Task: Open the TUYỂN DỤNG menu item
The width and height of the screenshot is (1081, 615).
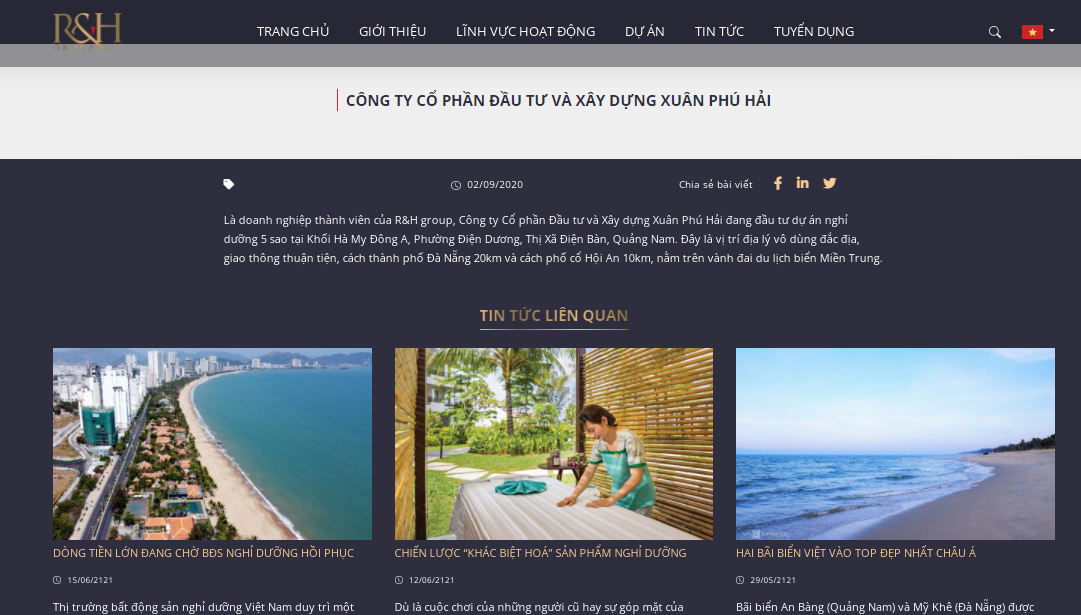Action: 814,32
